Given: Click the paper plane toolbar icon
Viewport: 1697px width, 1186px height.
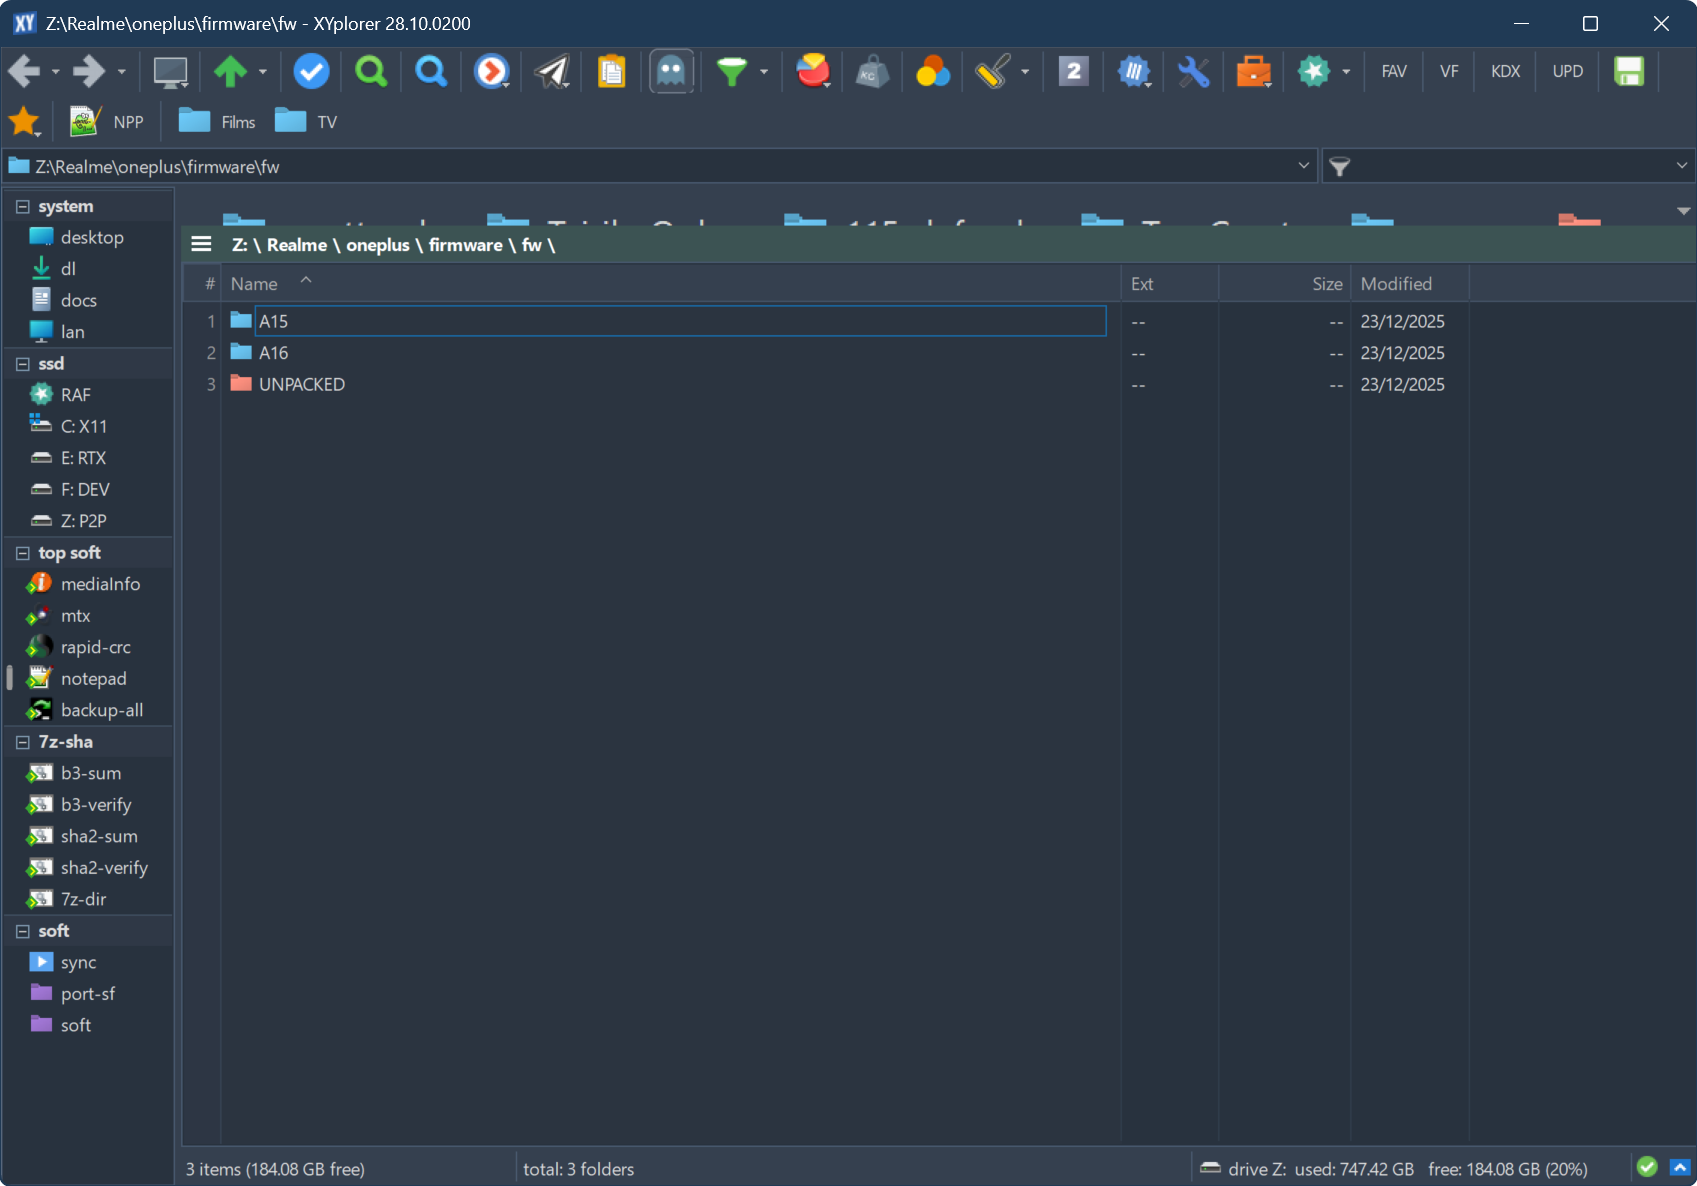Looking at the screenshot, I should [x=552, y=72].
